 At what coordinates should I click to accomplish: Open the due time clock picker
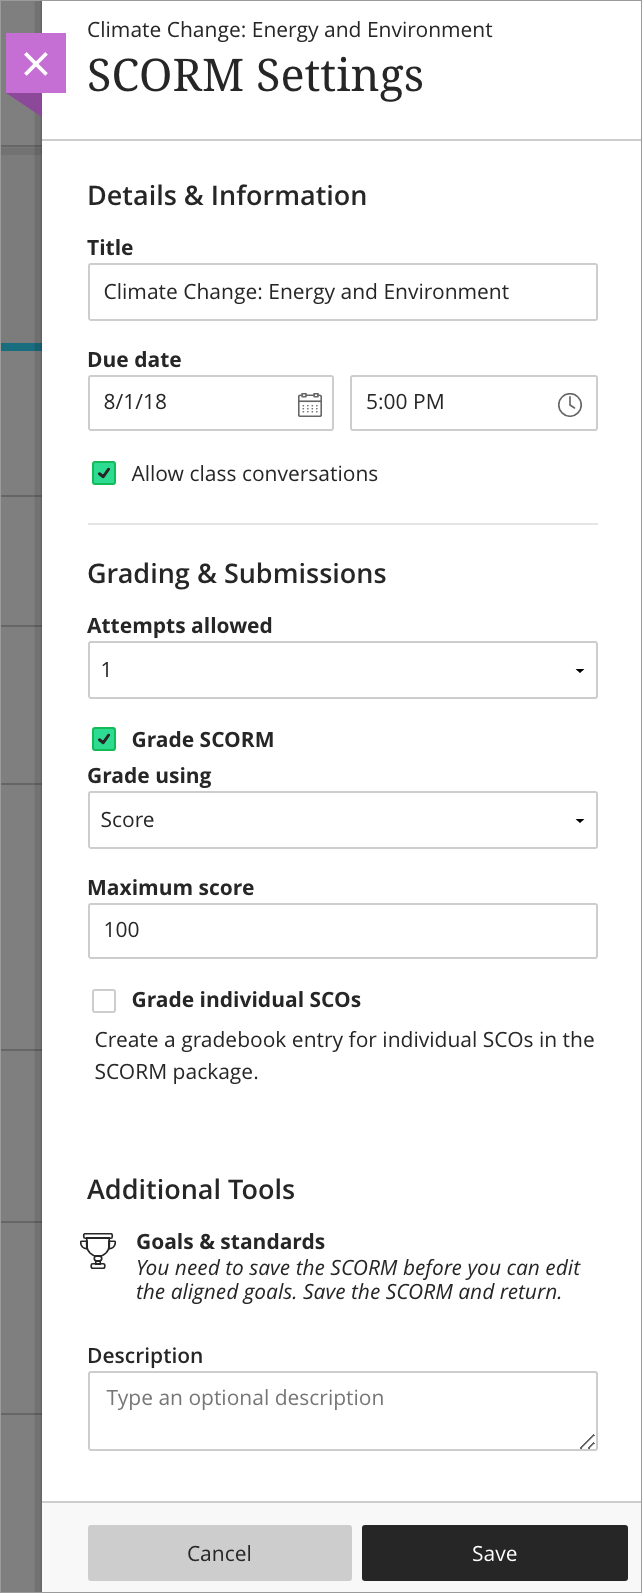(569, 405)
